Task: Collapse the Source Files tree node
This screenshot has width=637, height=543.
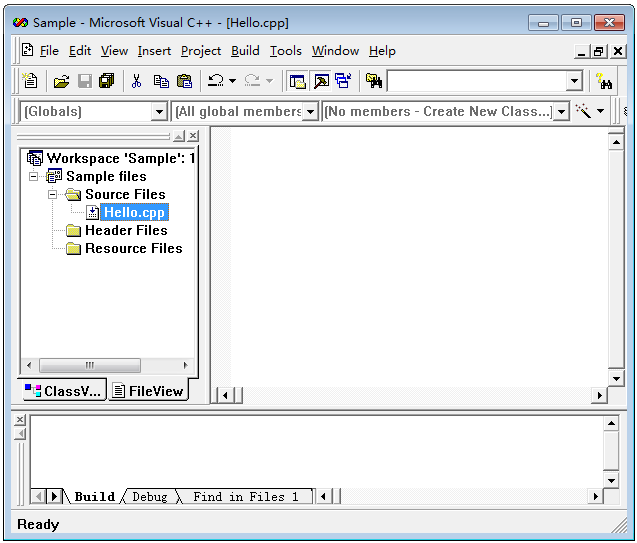Action: 52,195
